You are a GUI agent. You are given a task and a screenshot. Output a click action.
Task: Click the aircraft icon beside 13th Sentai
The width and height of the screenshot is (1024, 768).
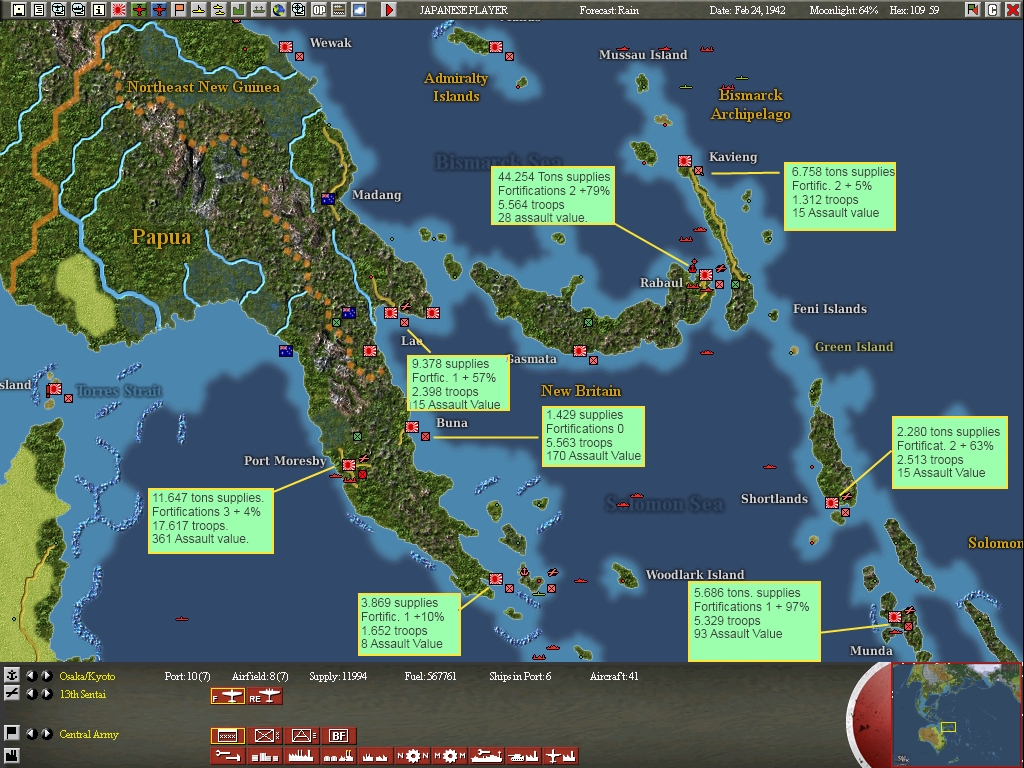[11, 694]
